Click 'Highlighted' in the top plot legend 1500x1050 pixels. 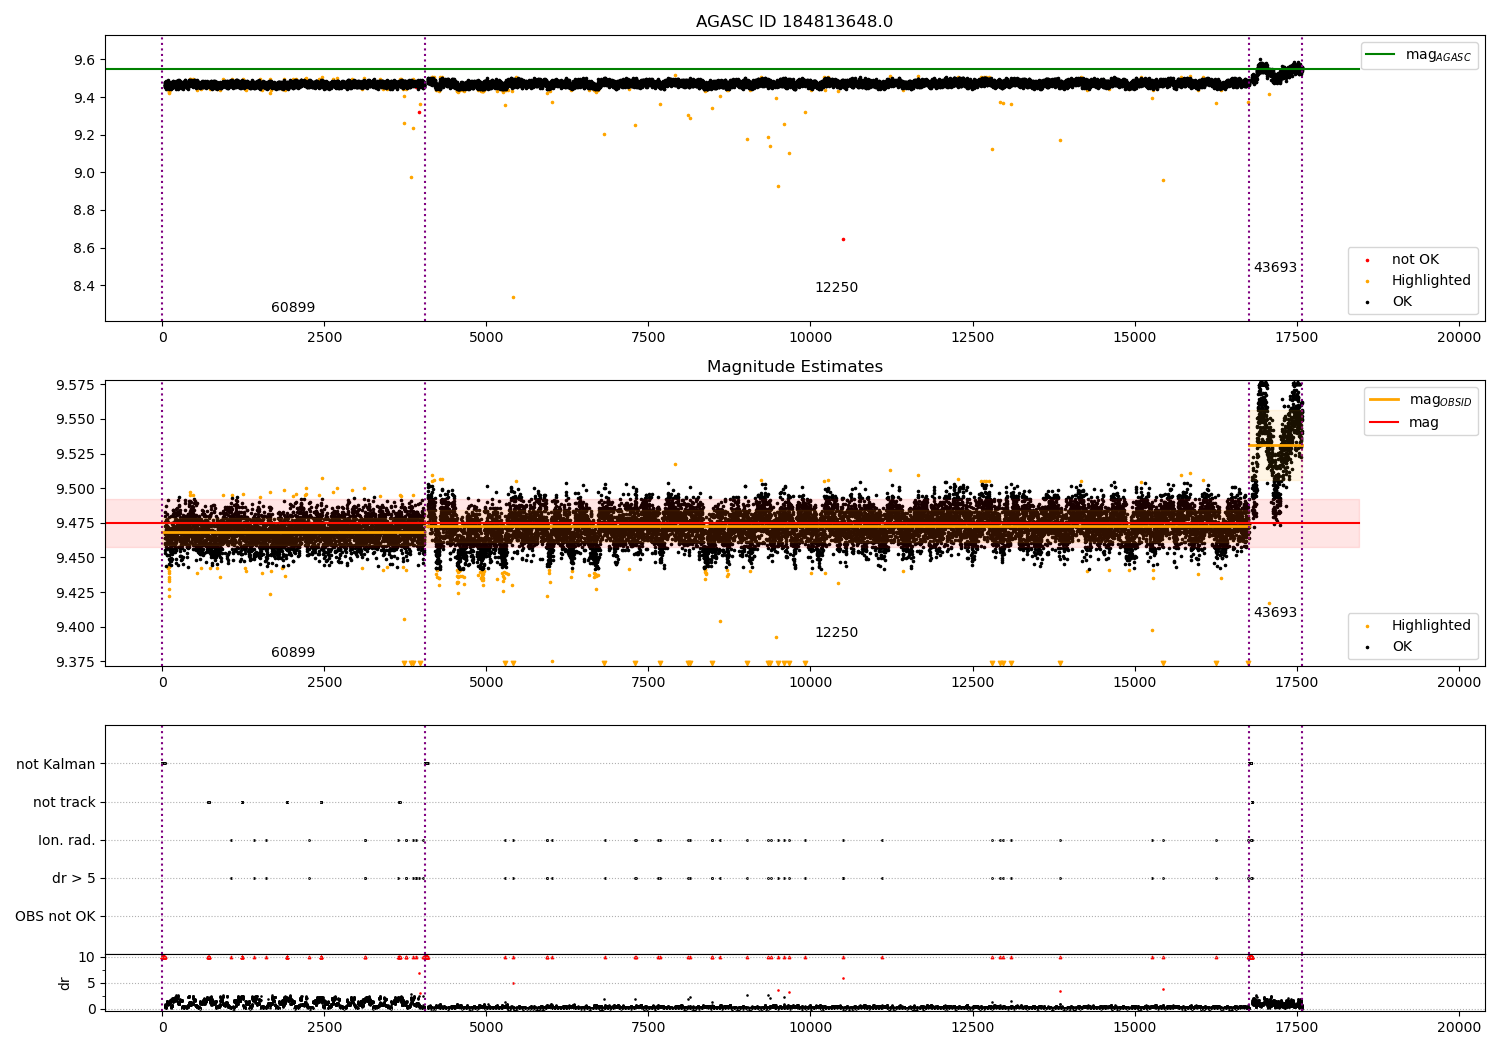(x=1431, y=281)
